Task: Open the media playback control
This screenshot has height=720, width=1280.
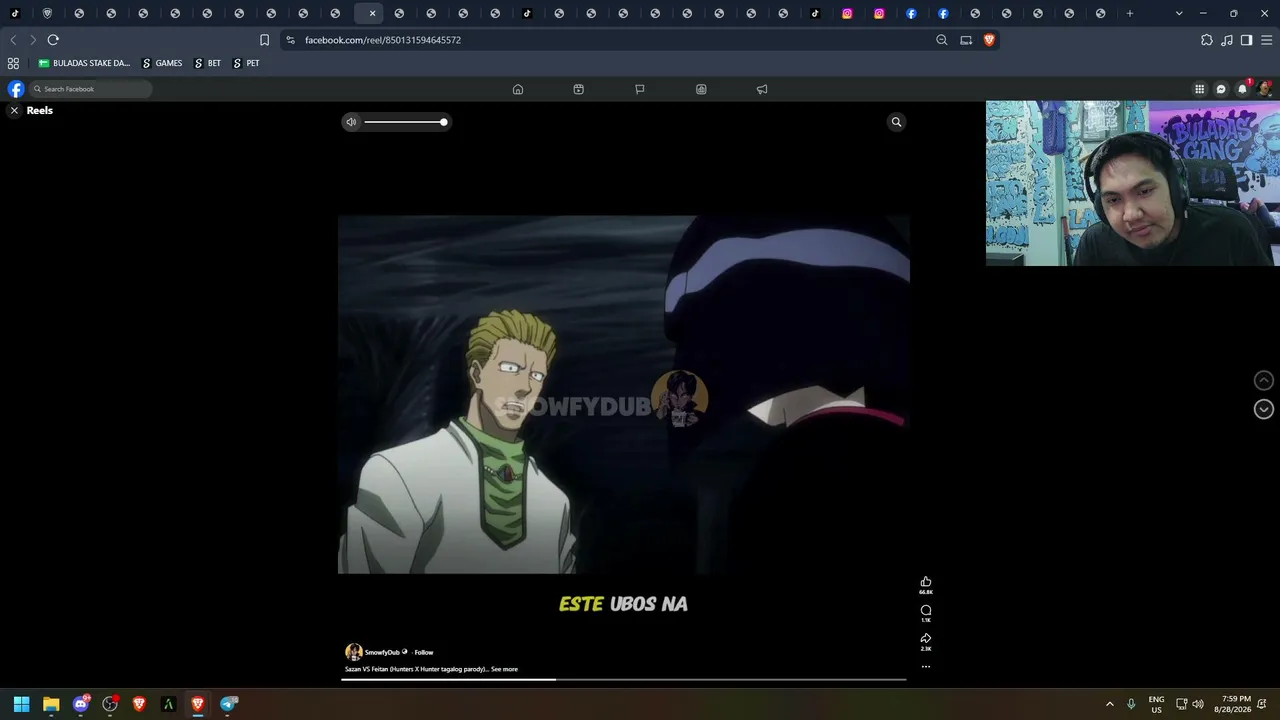Action: tap(1227, 40)
